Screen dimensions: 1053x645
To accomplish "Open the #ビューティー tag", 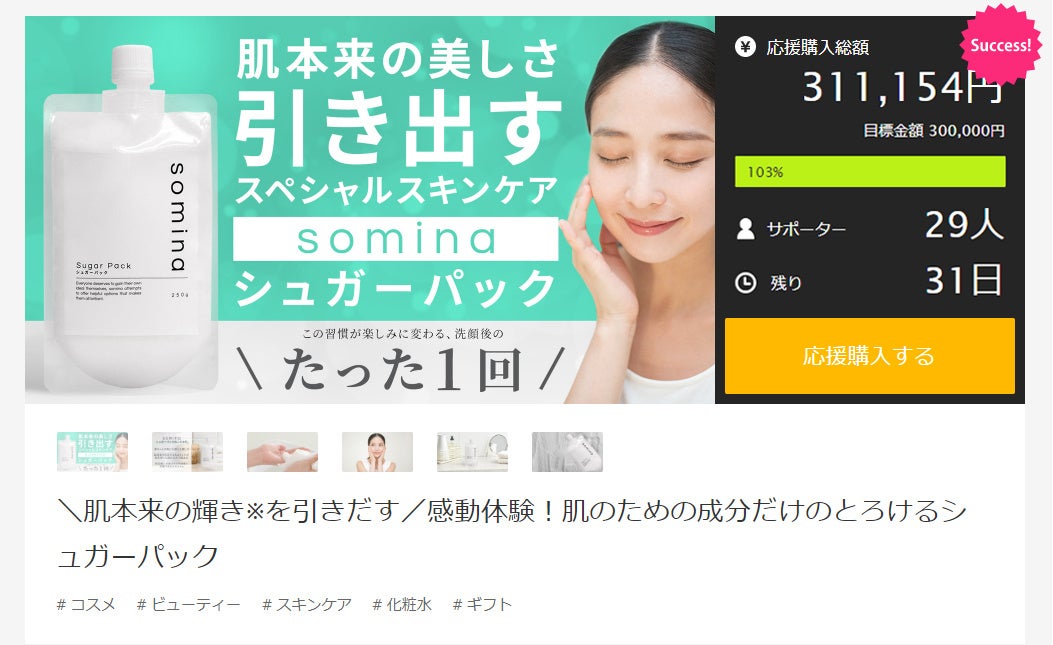I will pos(189,605).
